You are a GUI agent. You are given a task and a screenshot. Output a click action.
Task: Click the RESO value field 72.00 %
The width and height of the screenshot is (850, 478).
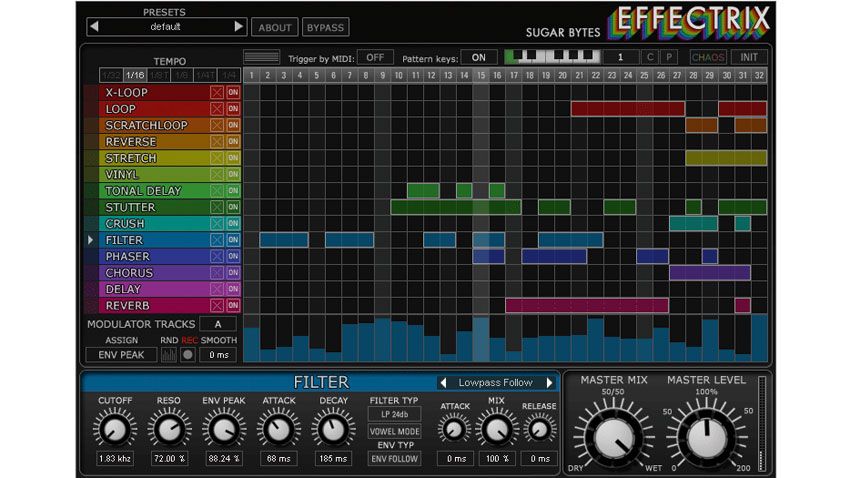[x=169, y=458]
